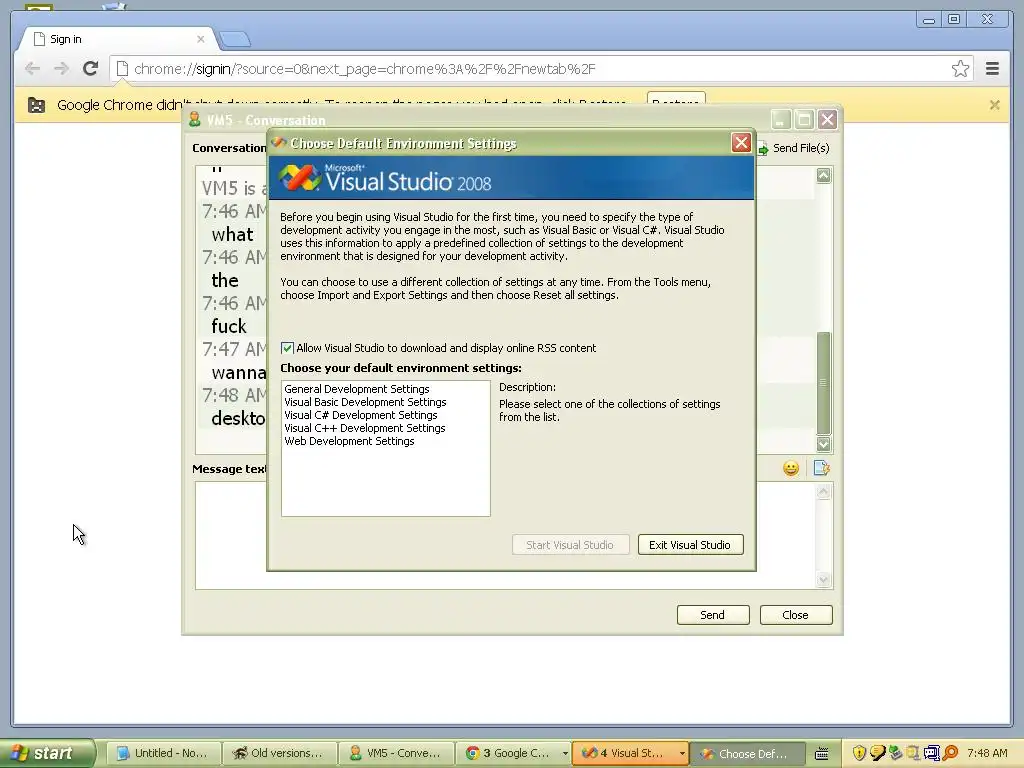Bookmark this page with the star

coord(960,69)
